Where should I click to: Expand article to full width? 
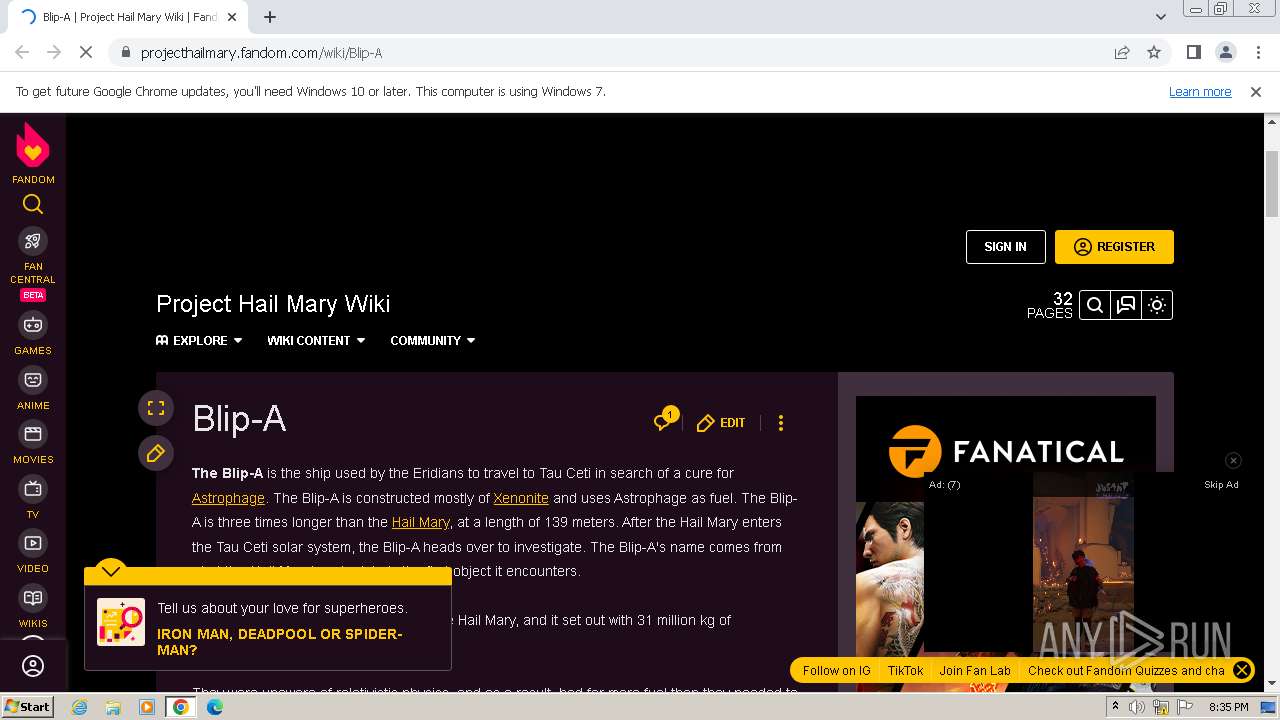[x=156, y=408]
